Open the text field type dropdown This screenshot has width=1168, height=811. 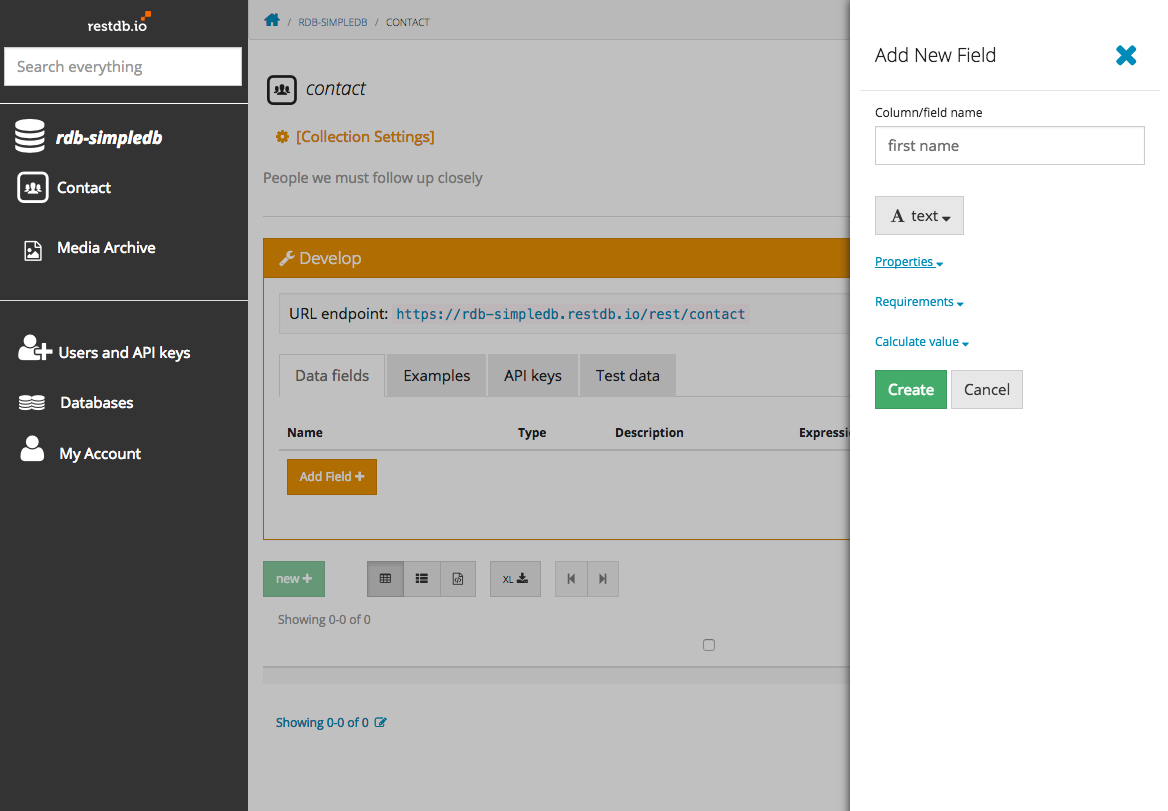point(919,216)
